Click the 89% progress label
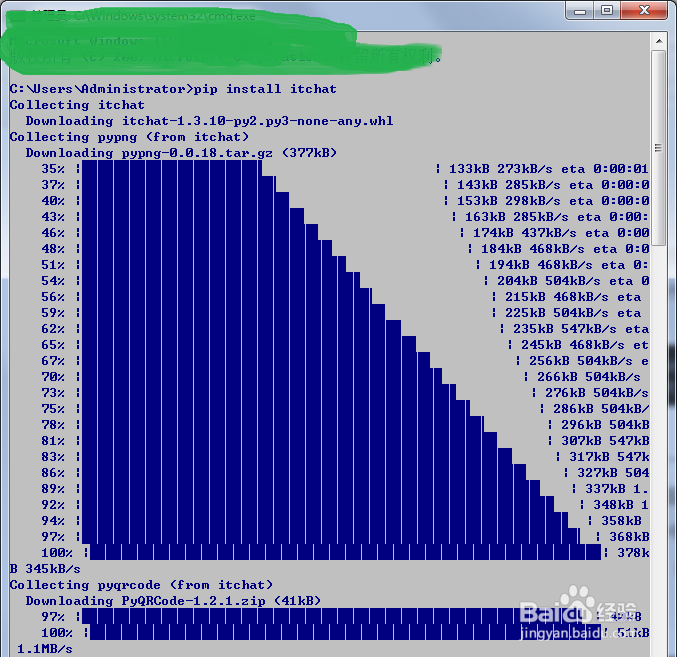This screenshot has width=677, height=657. click(x=53, y=489)
